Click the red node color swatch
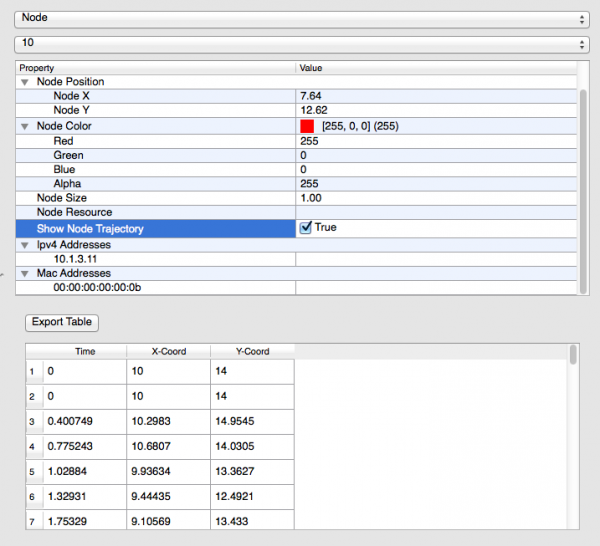The height and width of the screenshot is (546, 600). 307,127
